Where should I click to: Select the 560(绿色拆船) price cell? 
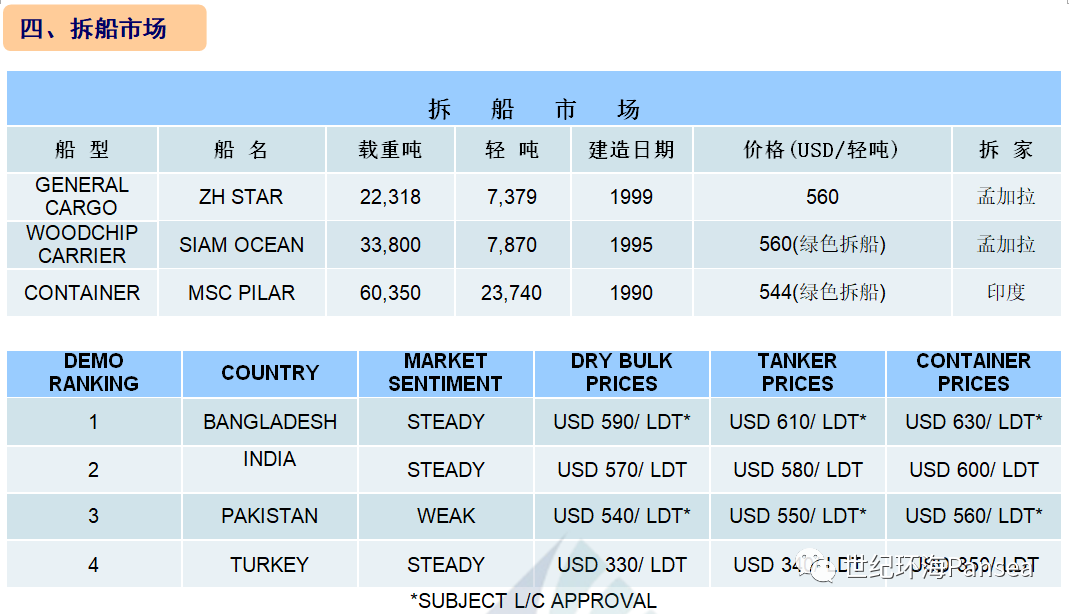[x=822, y=245]
